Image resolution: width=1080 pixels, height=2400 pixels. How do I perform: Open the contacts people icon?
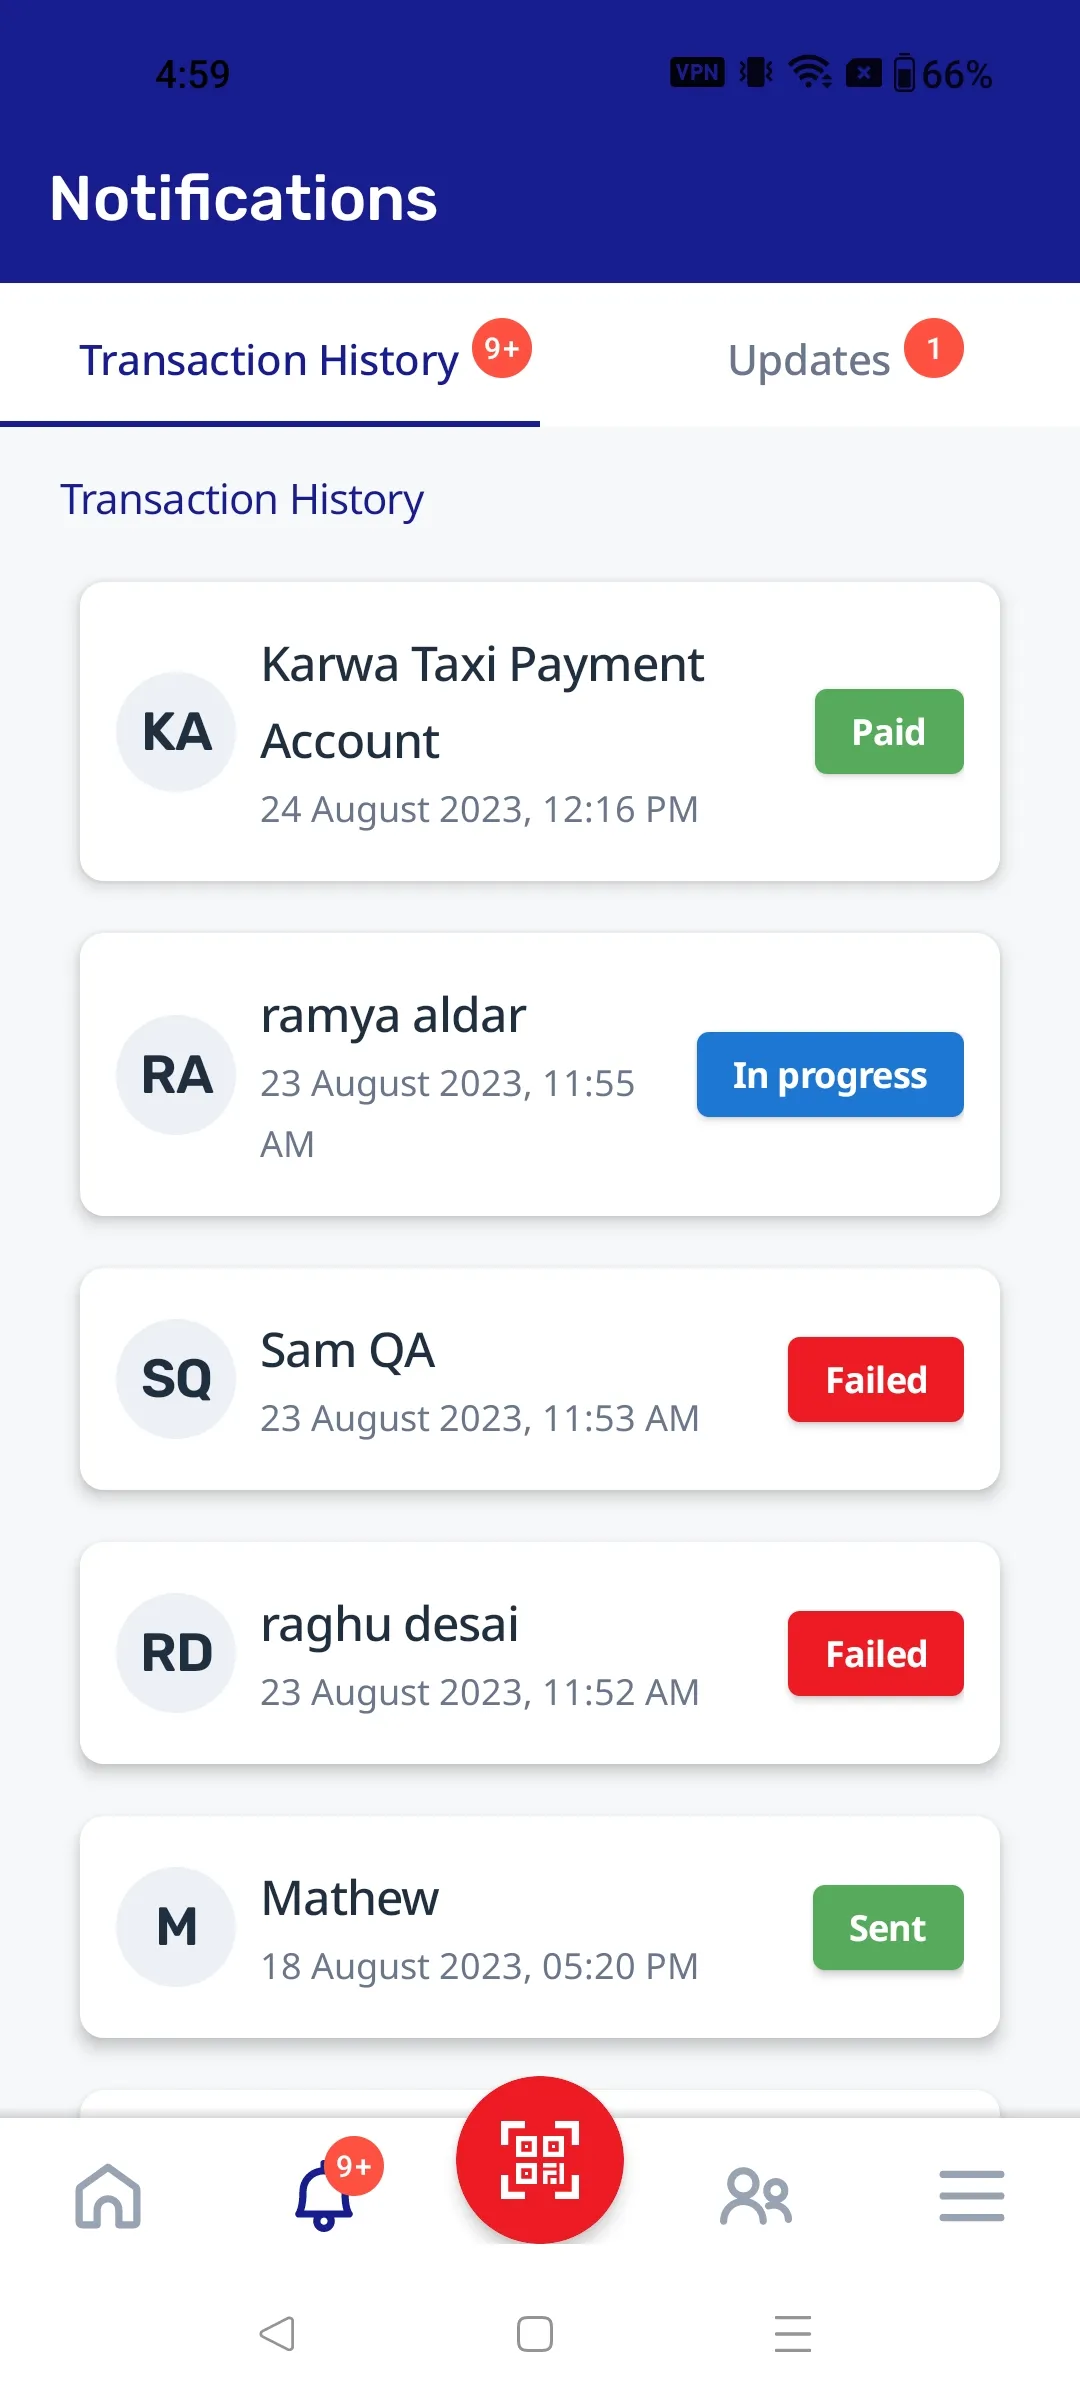(756, 2196)
